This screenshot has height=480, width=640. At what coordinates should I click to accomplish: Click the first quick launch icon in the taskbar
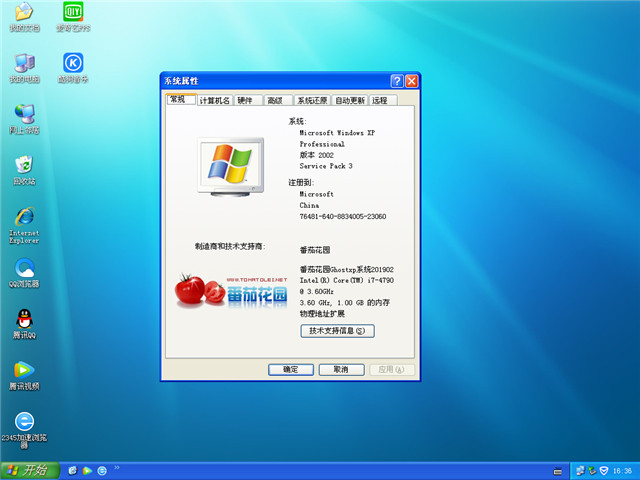coord(73,471)
